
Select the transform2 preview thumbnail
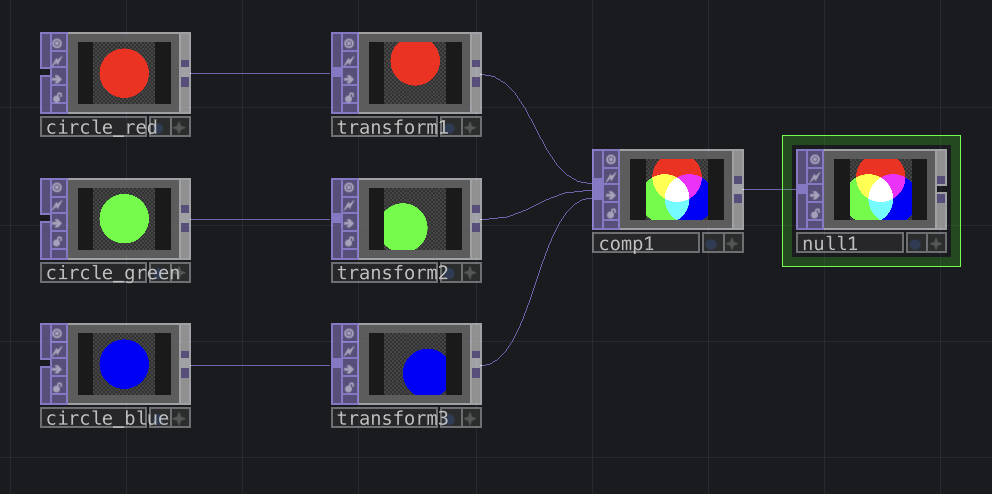[415, 219]
